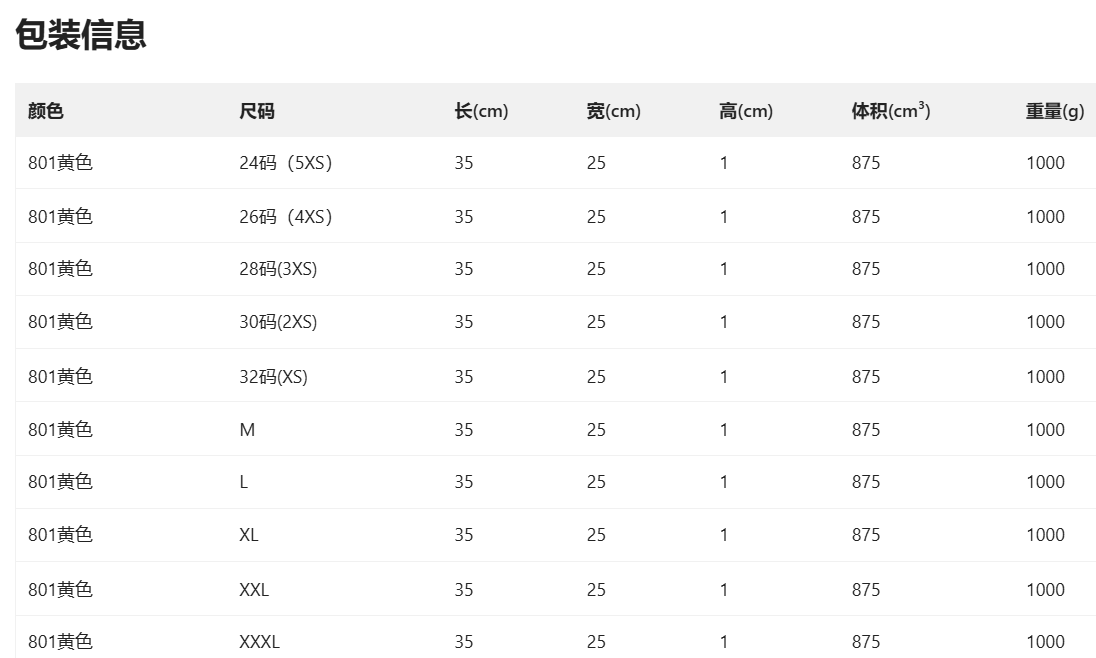Click length 35 in the 32码(XS) row
The height and width of the screenshot is (658, 1096).
[x=464, y=377]
